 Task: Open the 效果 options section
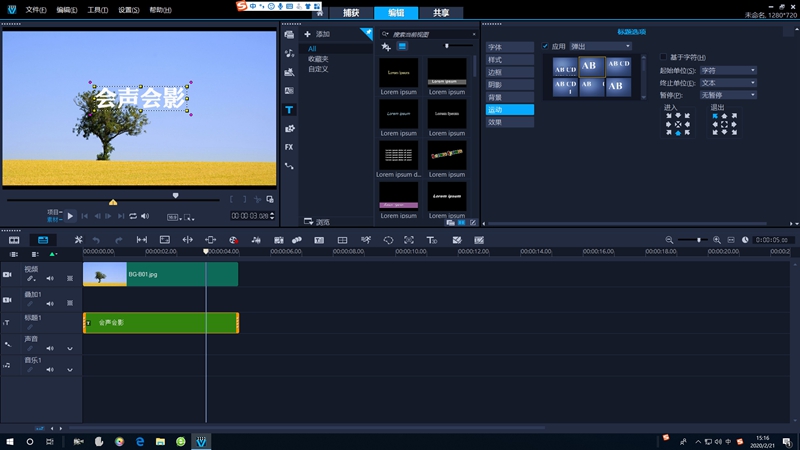510,122
